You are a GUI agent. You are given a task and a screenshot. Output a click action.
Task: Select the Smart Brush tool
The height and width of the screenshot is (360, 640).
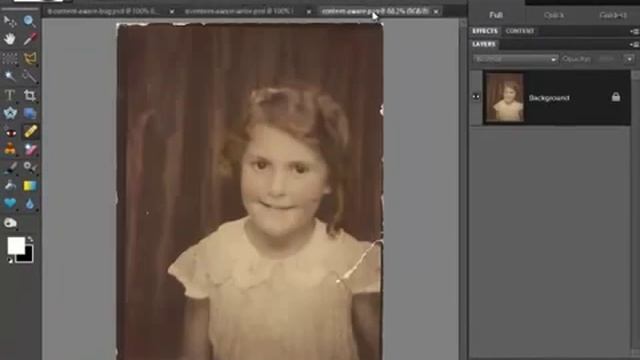[29, 167]
